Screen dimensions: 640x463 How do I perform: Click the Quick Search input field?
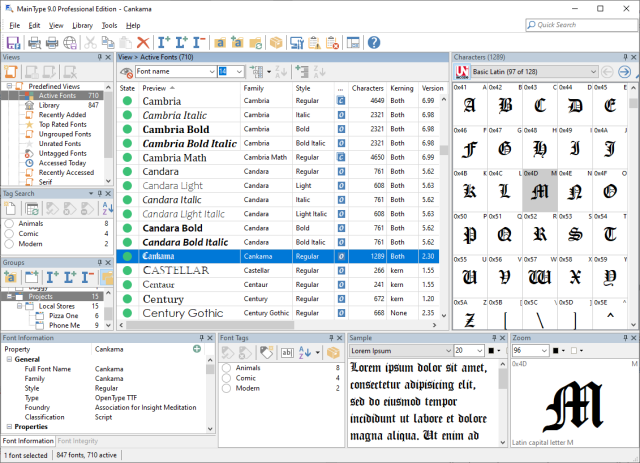582,24
